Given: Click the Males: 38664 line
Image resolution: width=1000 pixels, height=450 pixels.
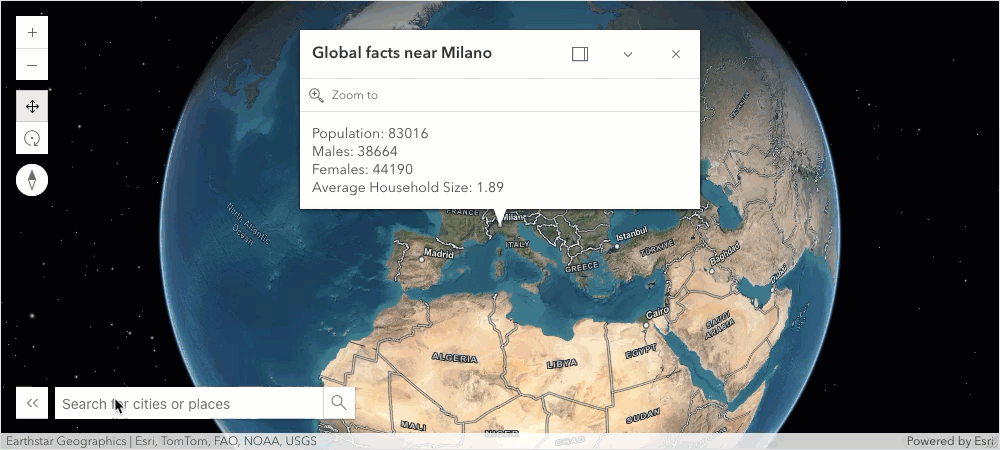Looking at the screenshot, I should [355, 151].
